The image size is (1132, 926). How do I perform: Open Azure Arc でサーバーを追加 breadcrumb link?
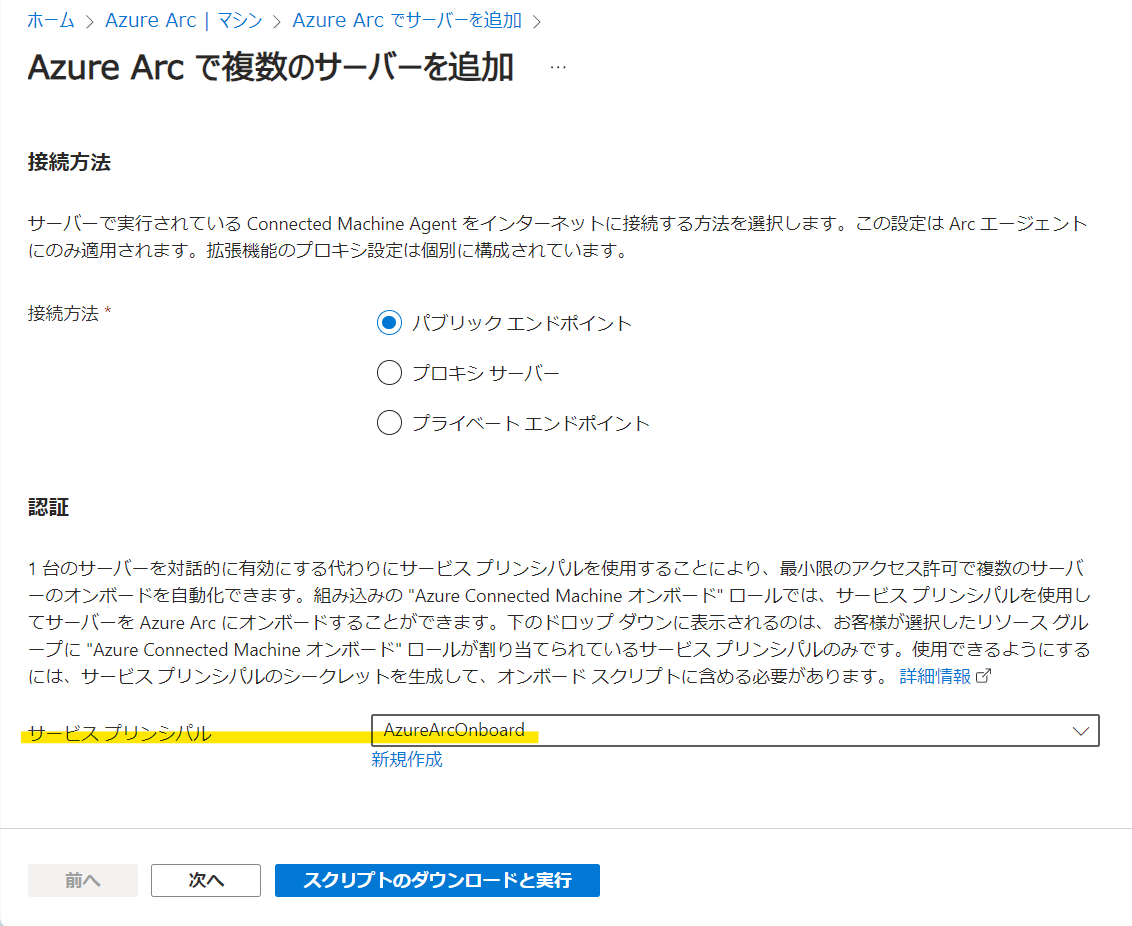407,20
